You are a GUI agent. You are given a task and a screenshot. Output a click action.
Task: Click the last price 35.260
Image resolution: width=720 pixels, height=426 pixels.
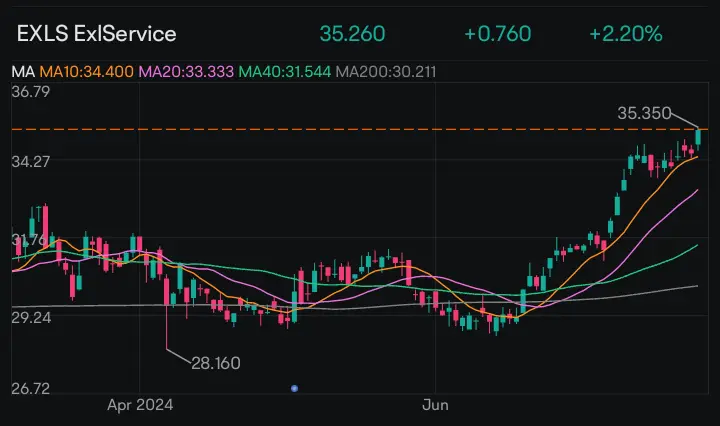pos(352,34)
